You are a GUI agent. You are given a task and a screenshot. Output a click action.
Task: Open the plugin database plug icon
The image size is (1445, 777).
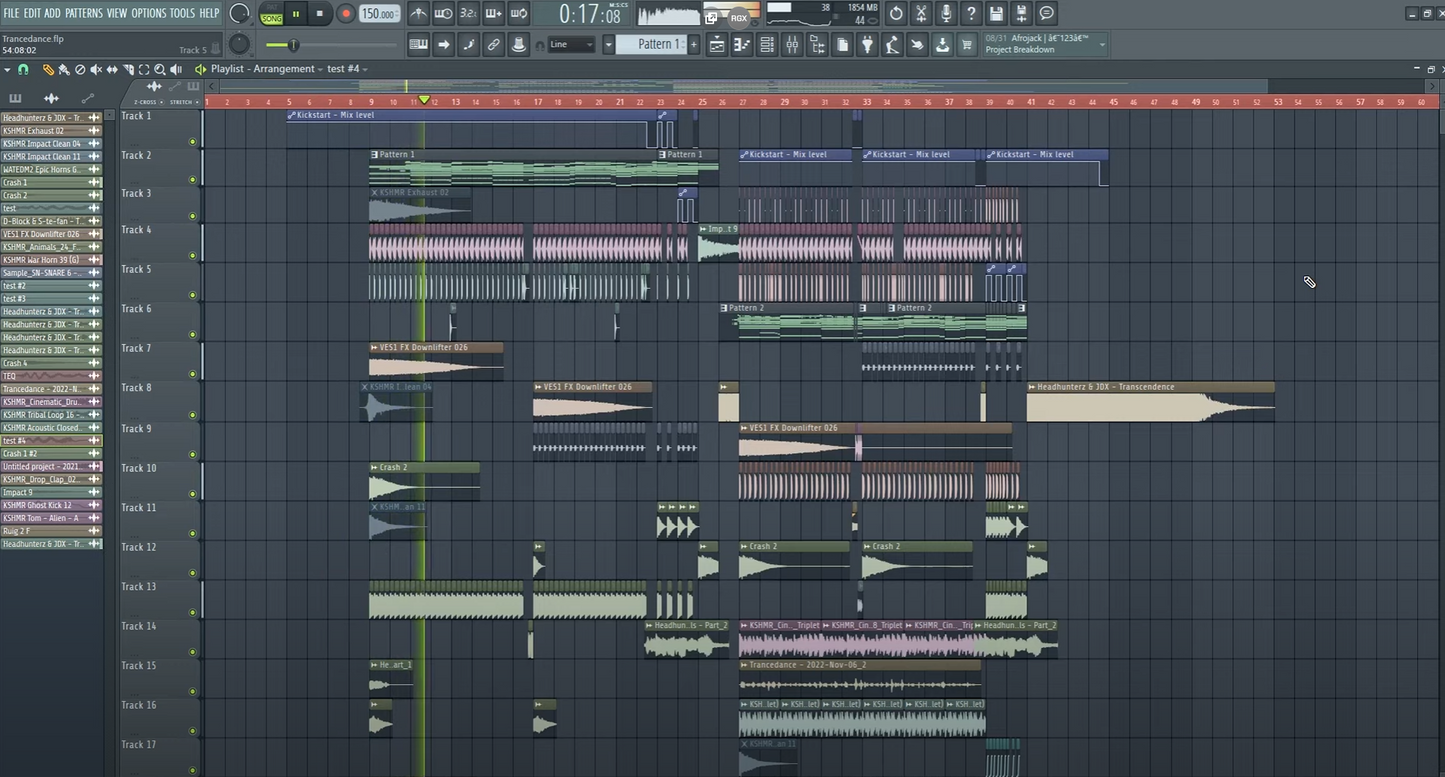coord(867,44)
